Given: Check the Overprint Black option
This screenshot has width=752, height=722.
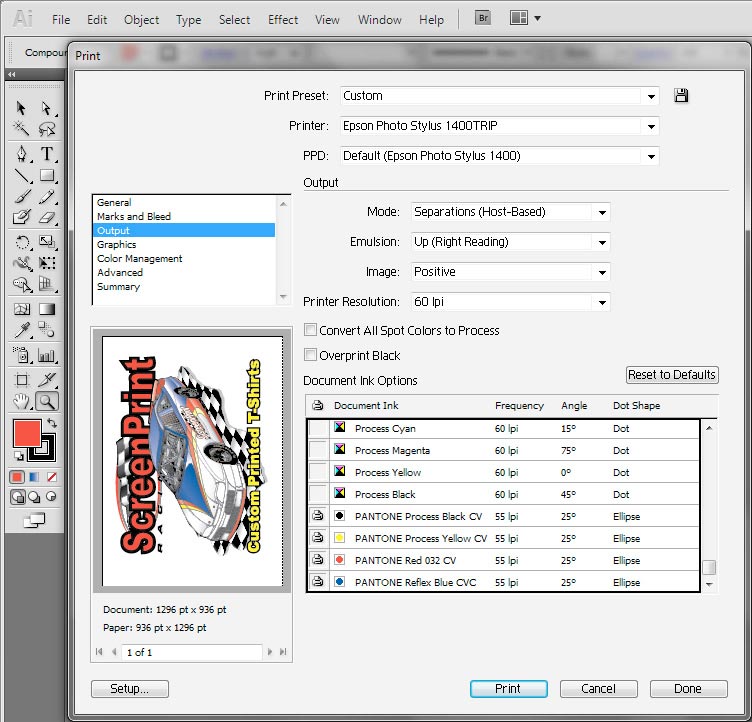Looking at the screenshot, I should pyautogui.click(x=311, y=355).
